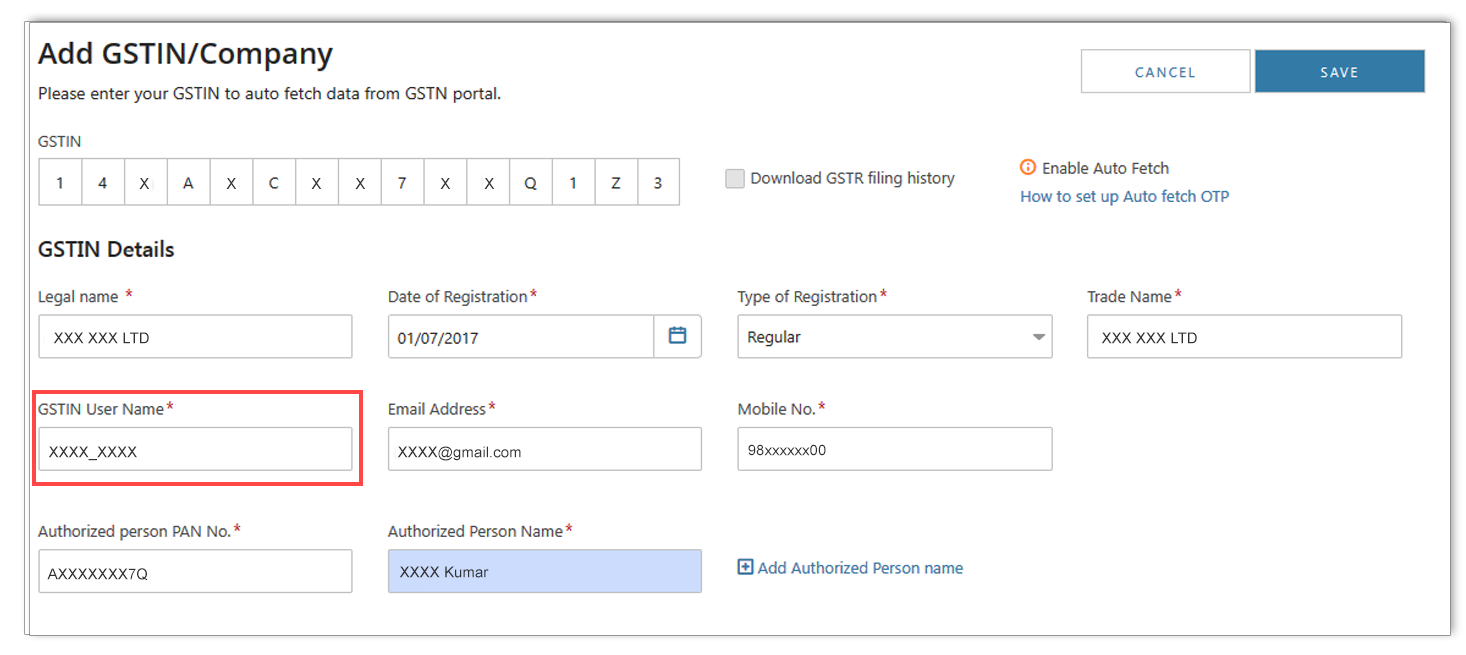The image size is (1466, 655).
Task: Click the first GSTIN digit box
Action: click(60, 183)
